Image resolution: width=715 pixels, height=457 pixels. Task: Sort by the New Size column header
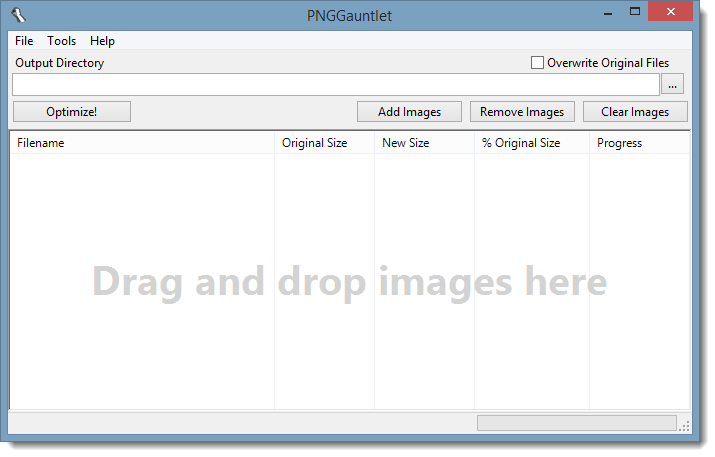click(424, 143)
